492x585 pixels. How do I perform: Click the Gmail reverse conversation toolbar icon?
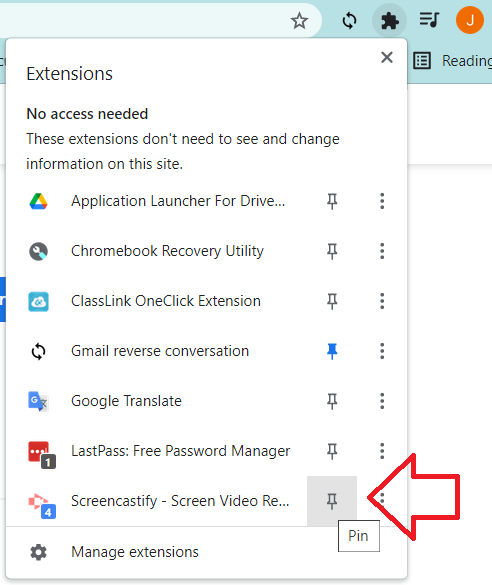(350, 21)
